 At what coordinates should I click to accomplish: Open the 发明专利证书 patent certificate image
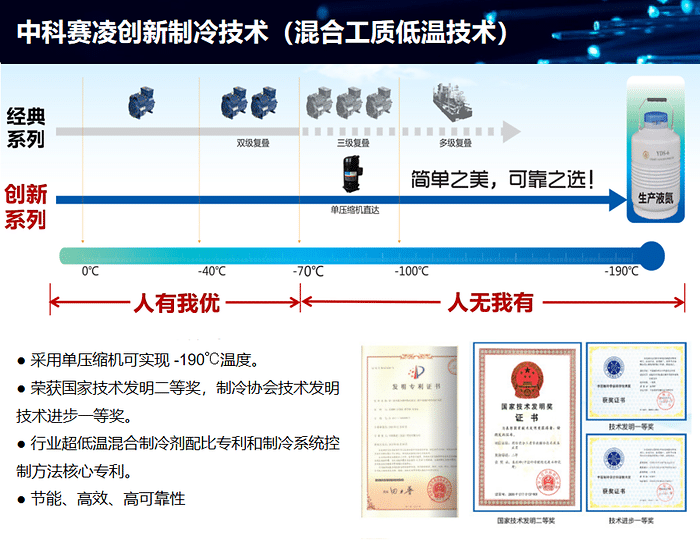pos(409,432)
